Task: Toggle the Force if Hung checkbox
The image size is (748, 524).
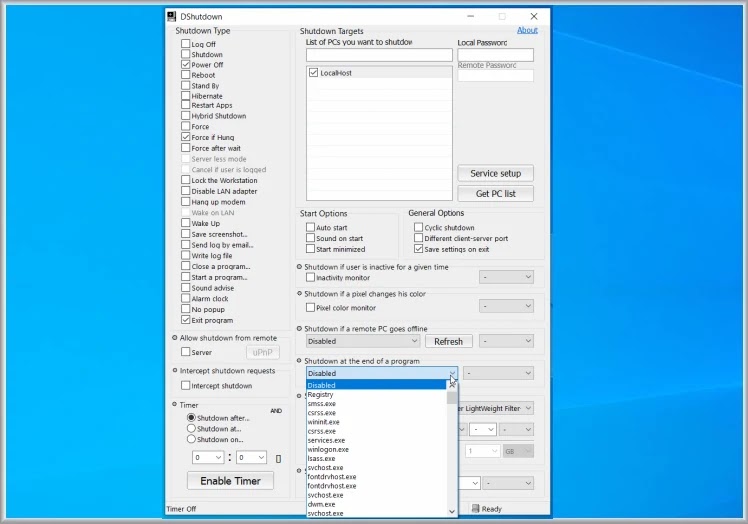Action: (186, 137)
